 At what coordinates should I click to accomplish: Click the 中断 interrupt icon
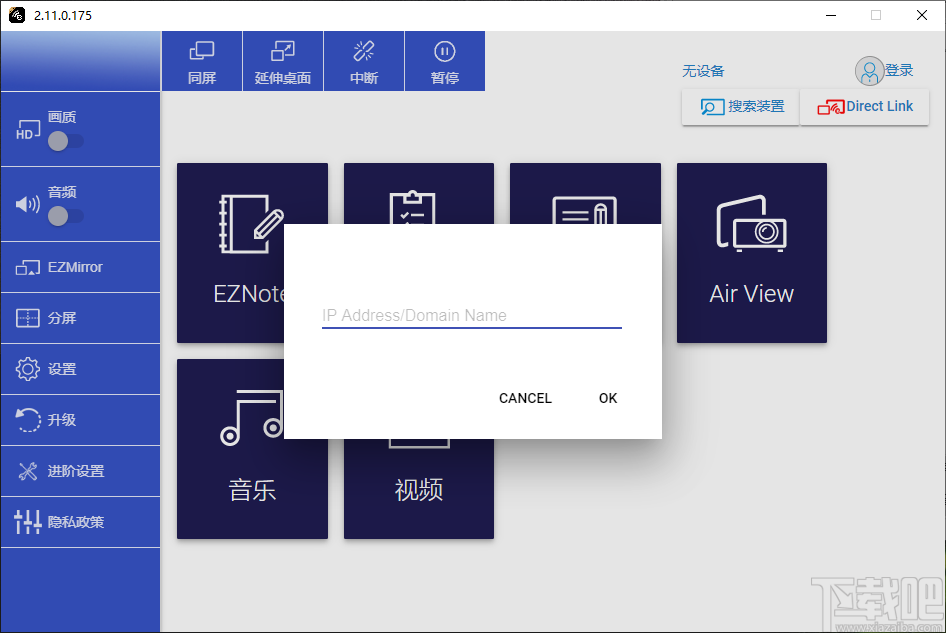click(363, 60)
